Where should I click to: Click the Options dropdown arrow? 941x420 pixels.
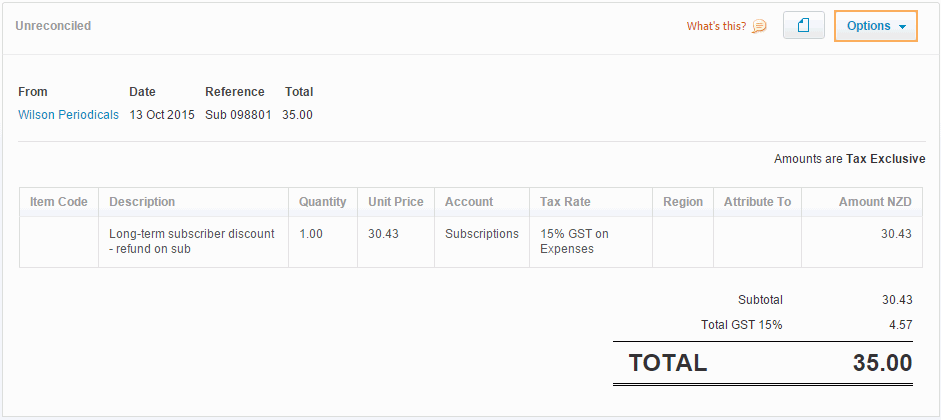point(903,27)
